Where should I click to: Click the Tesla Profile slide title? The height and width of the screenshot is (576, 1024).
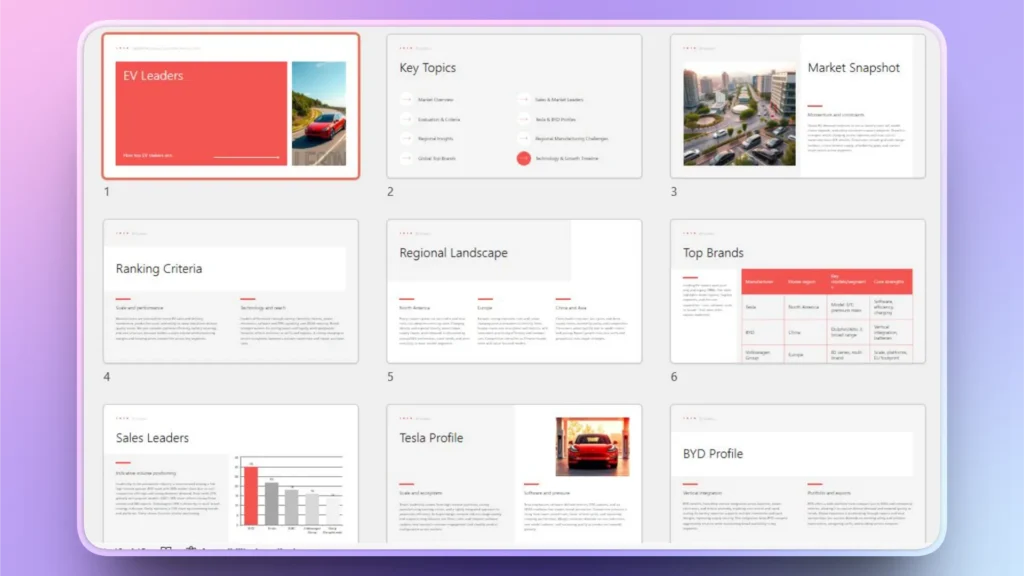click(431, 437)
